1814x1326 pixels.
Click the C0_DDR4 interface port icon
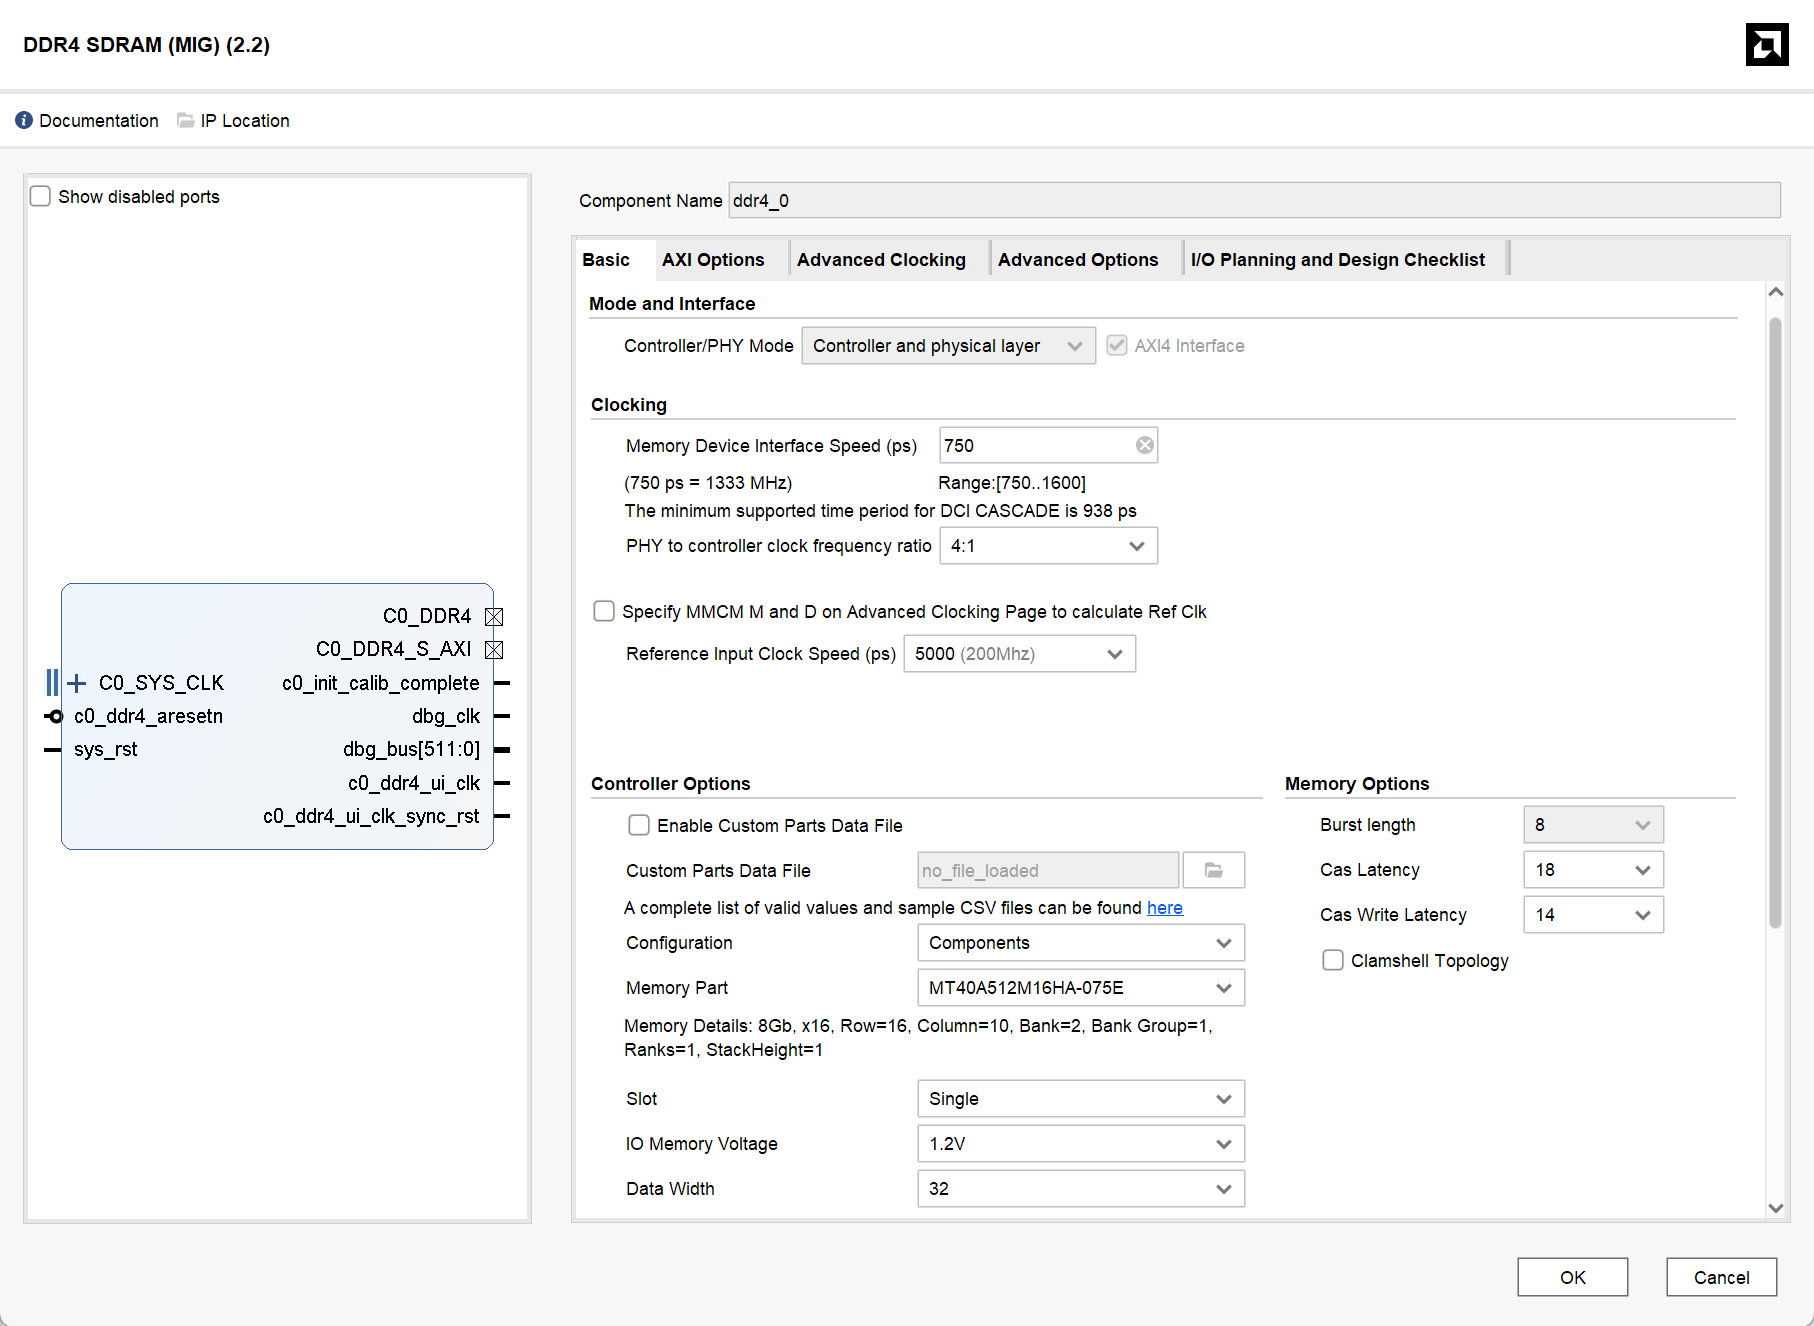(494, 616)
